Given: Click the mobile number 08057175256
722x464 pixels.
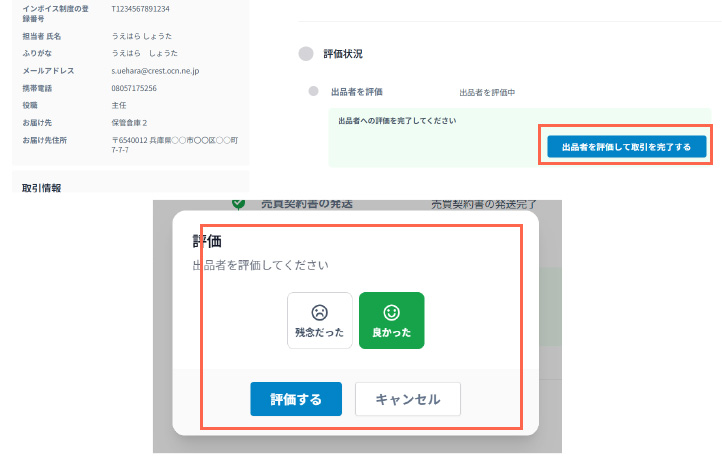Looking at the screenshot, I should tap(134, 88).
